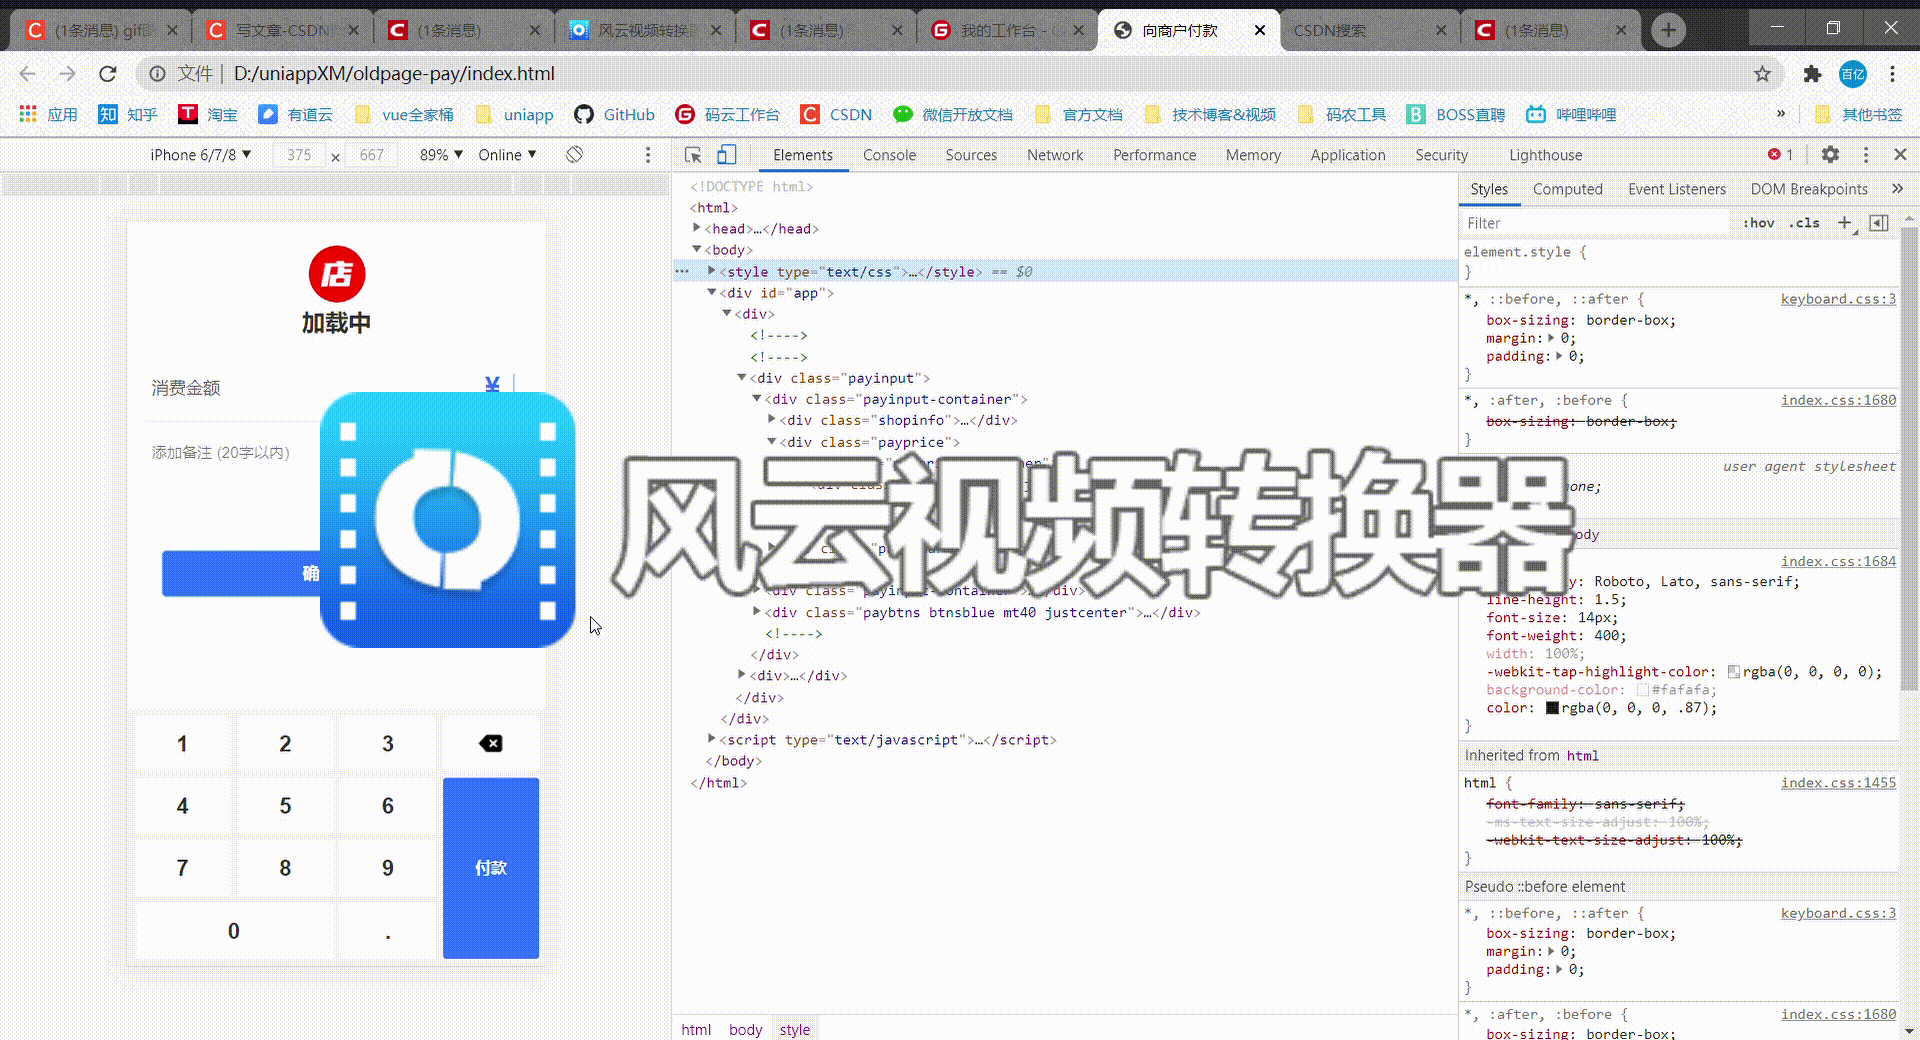The image size is (1920, 1040).
Task: Toggle element state with :hov
Action: [x=1759, y=223]
